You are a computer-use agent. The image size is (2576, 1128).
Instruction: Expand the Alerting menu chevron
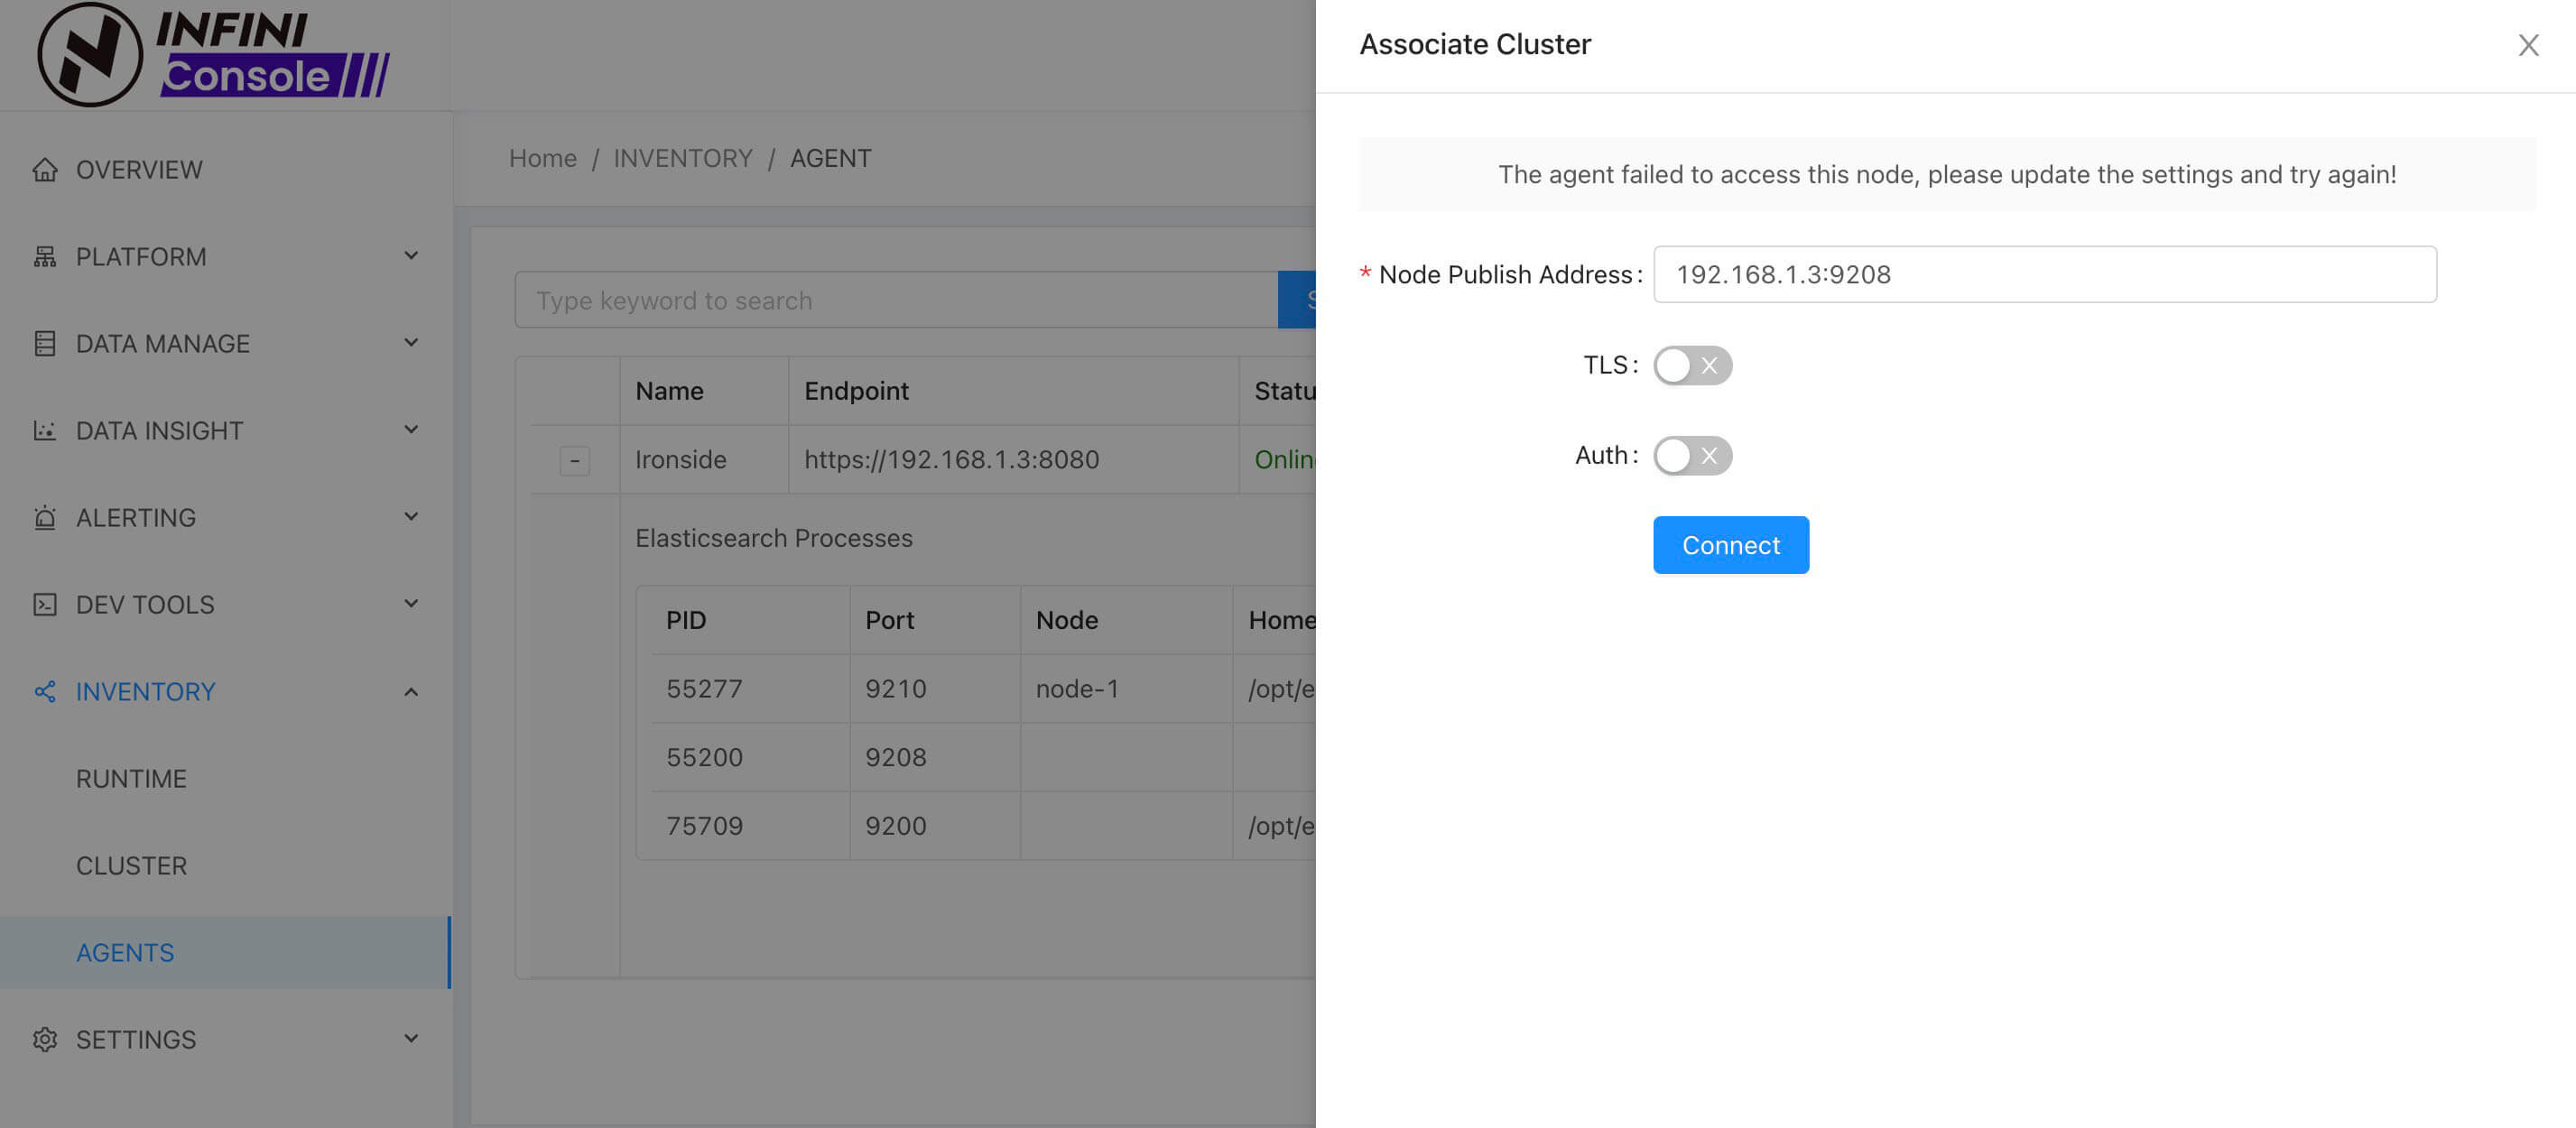(x=411, y=517)
